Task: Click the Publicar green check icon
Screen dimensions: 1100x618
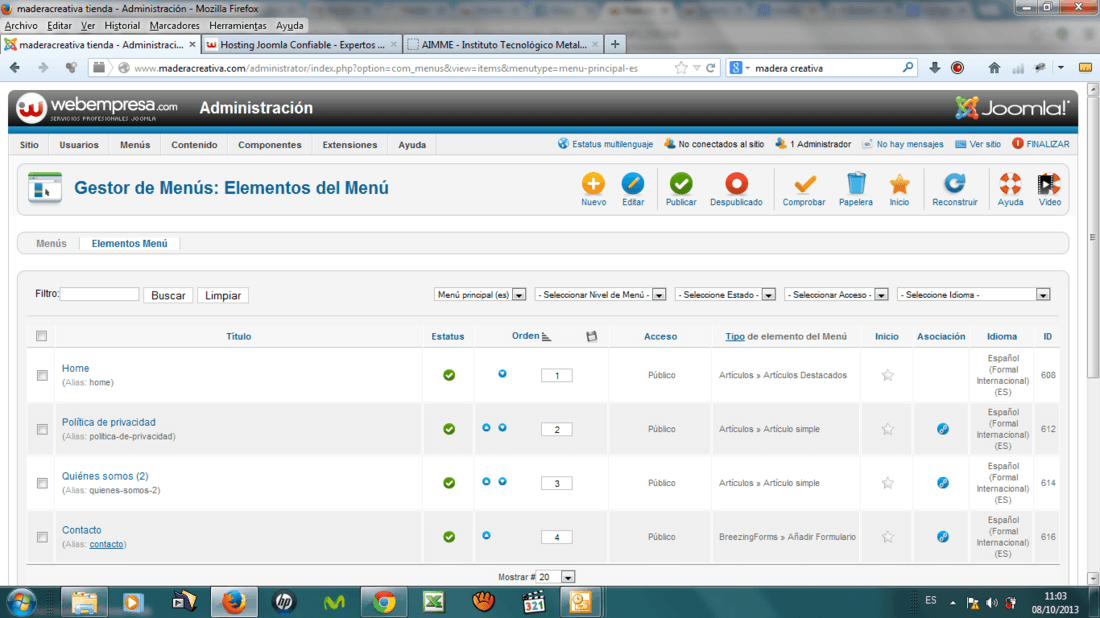Action: click(x=680, y=184)
